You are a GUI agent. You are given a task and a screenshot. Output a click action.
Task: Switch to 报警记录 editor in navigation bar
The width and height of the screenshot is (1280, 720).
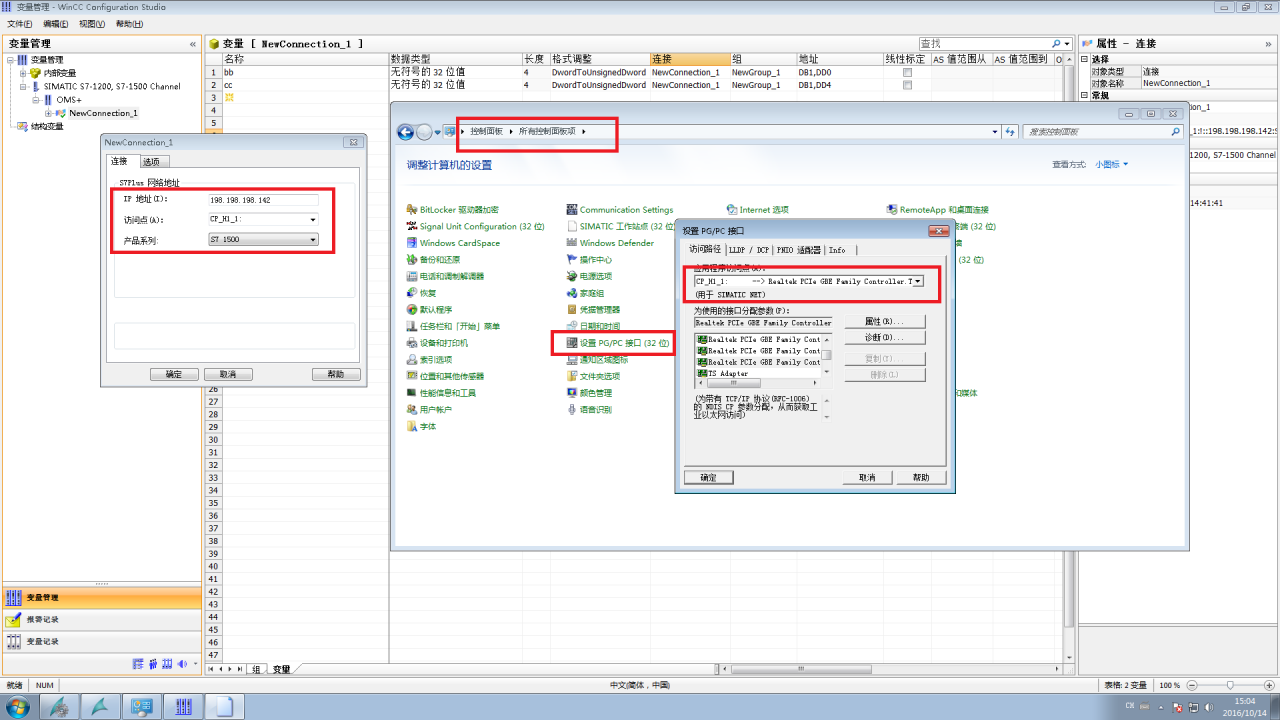(100, 620)
